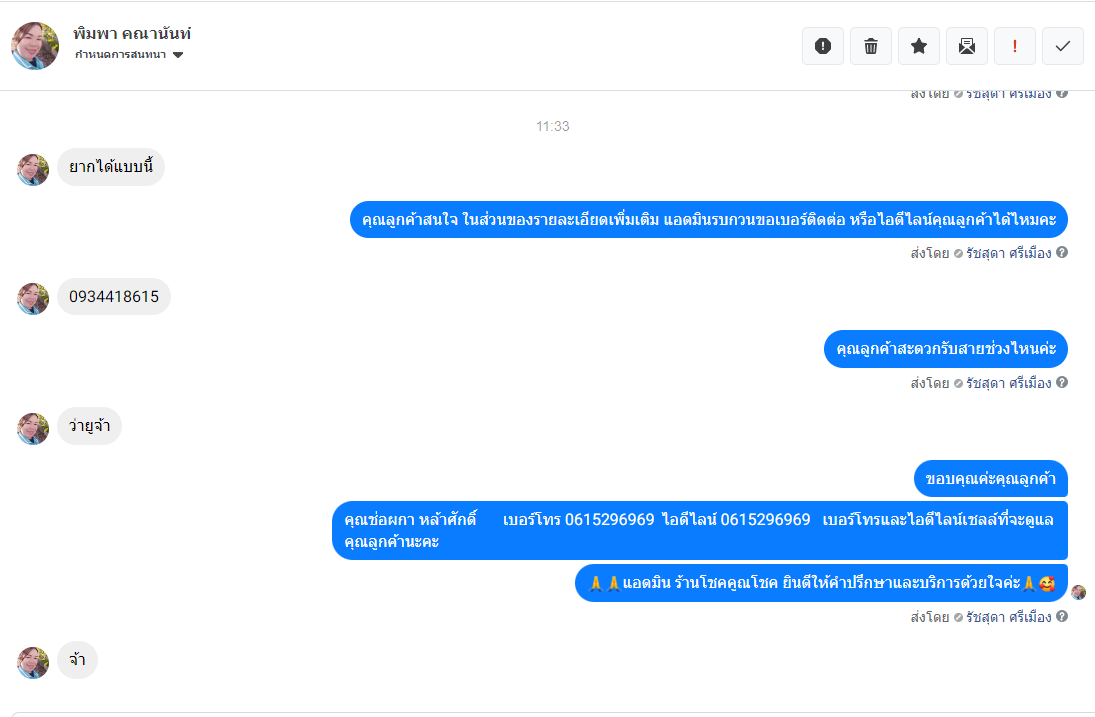Image resolution: width=1095 pixels, height=717 pixels.
Task: Click avatar next to the 'จ้า' message
Action: pos(33,662)
